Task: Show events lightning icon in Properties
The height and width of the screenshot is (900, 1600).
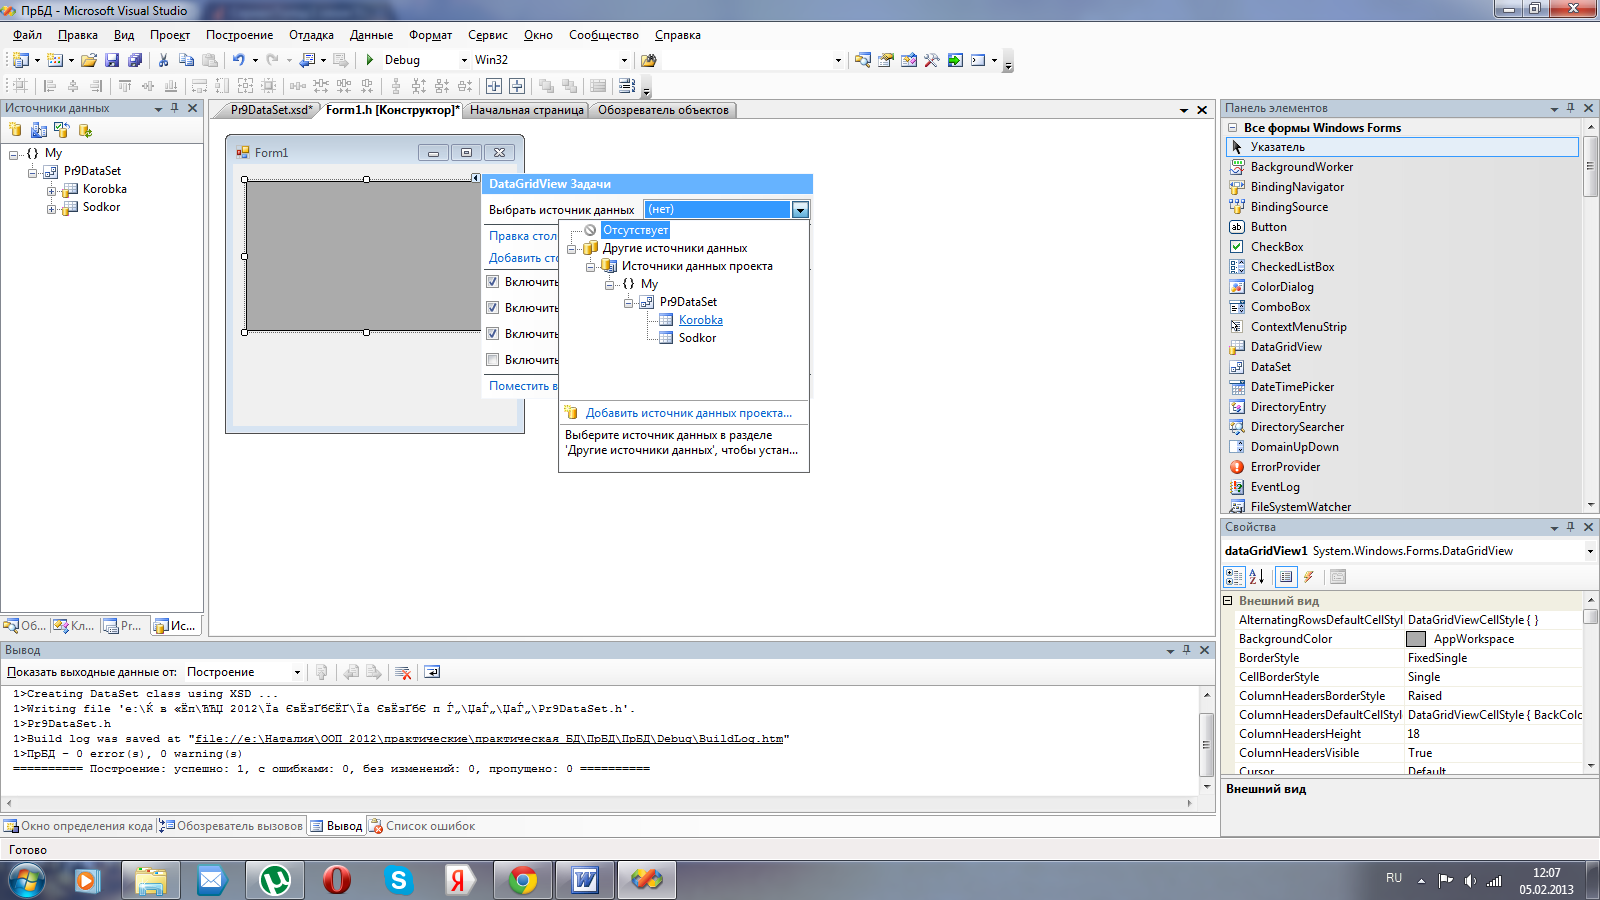Action: point(1309,577)
